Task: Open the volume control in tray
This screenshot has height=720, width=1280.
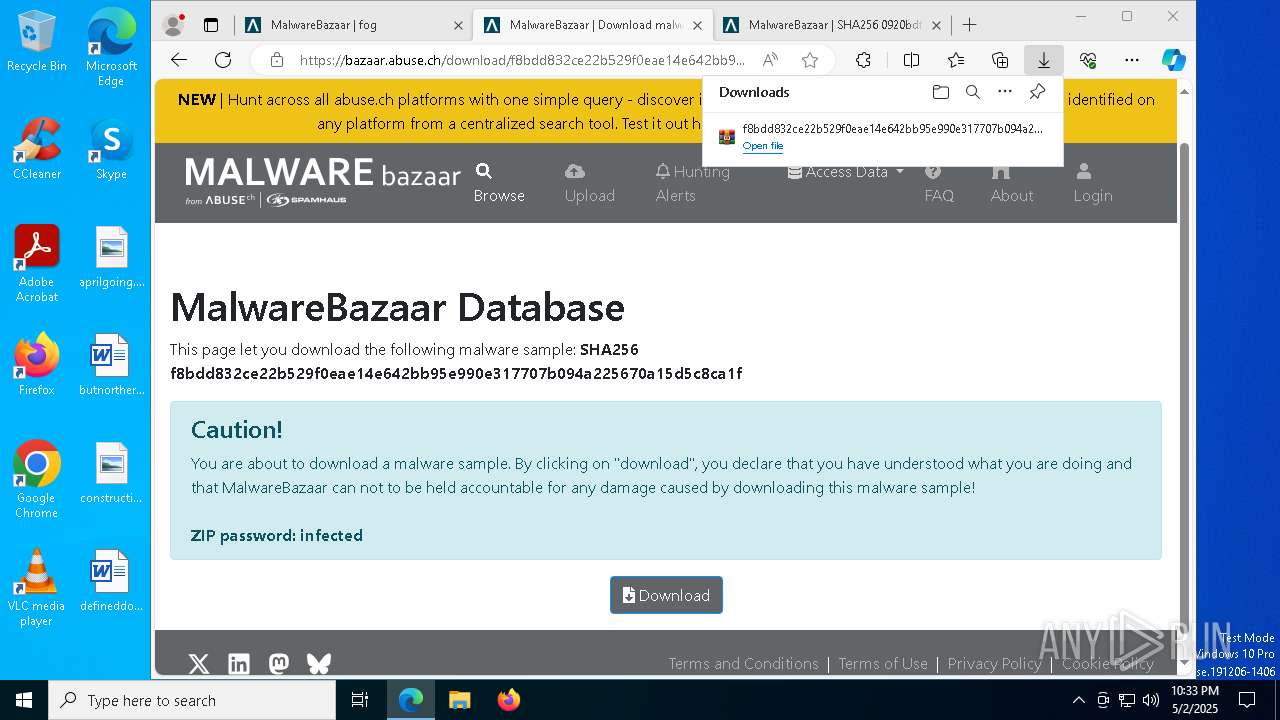Action: (x=1151, y=700)
